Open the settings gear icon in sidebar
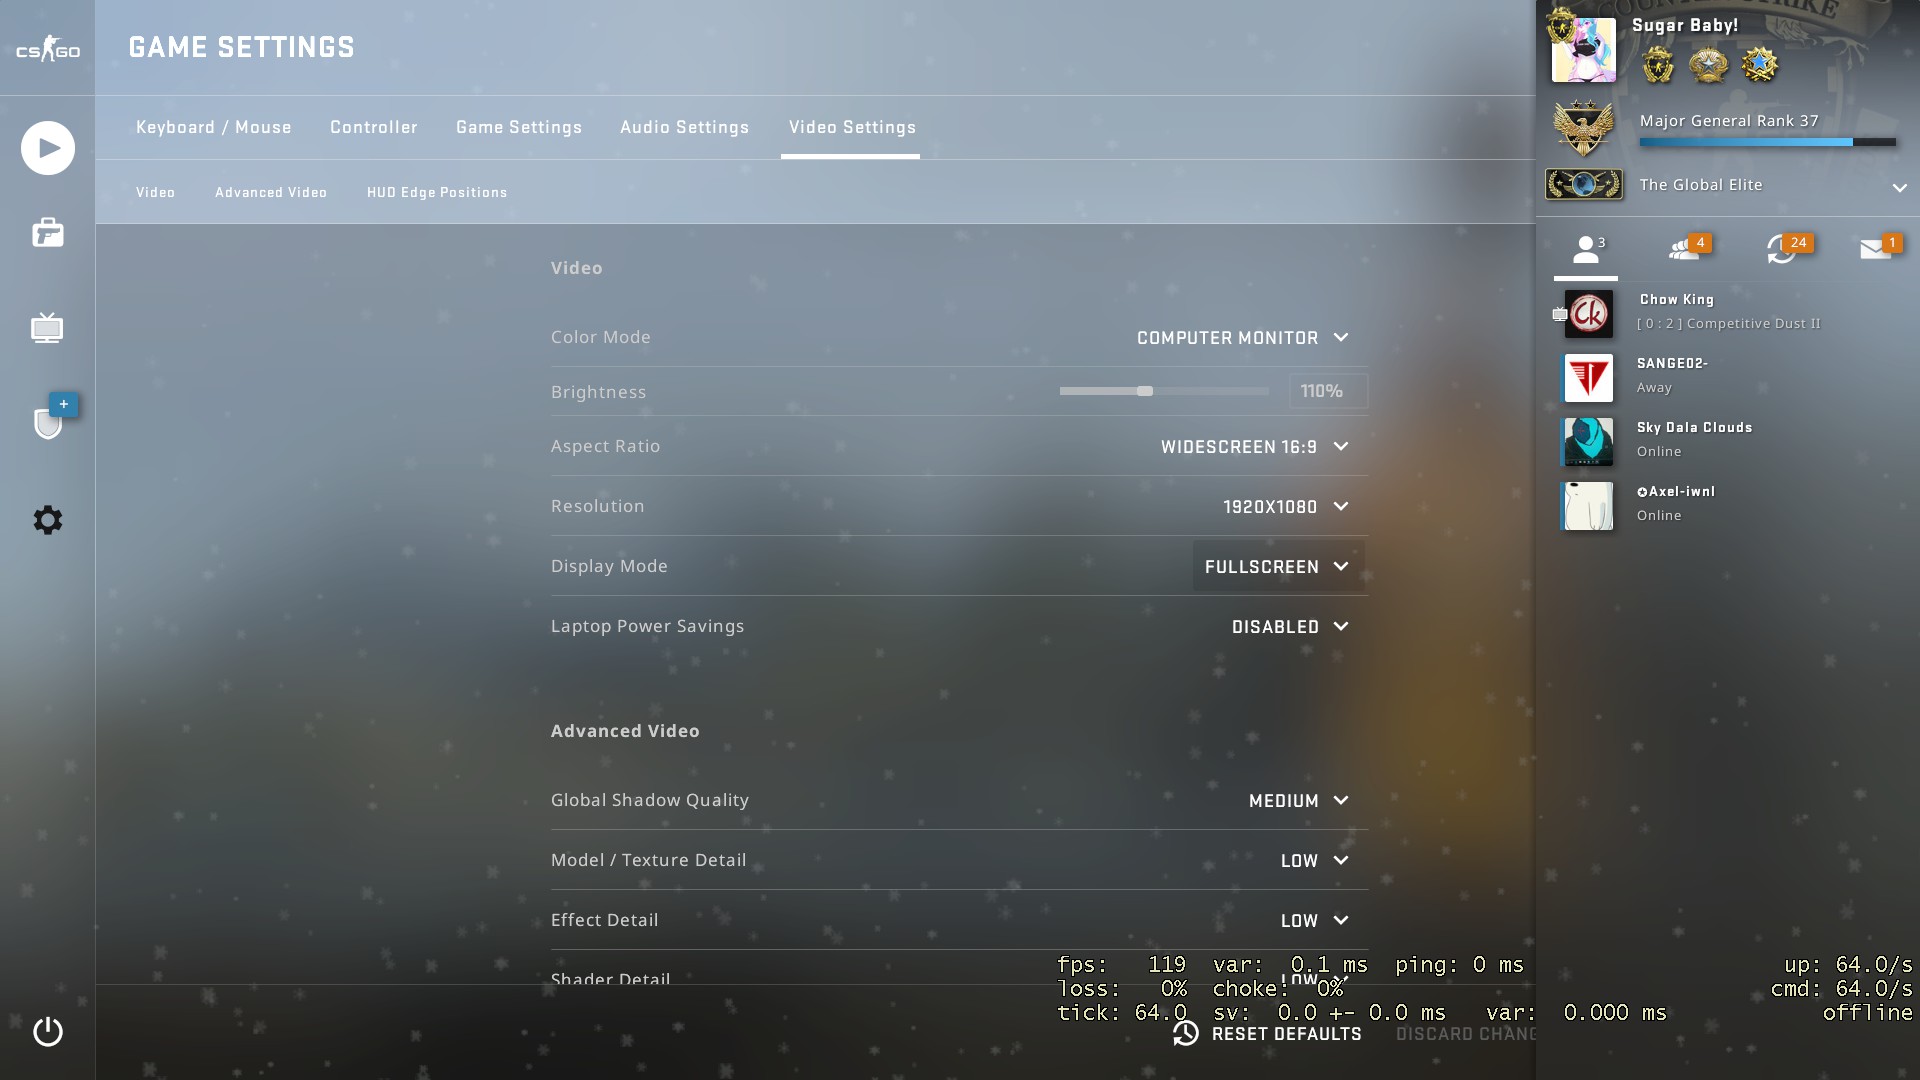 pos(48,520)
